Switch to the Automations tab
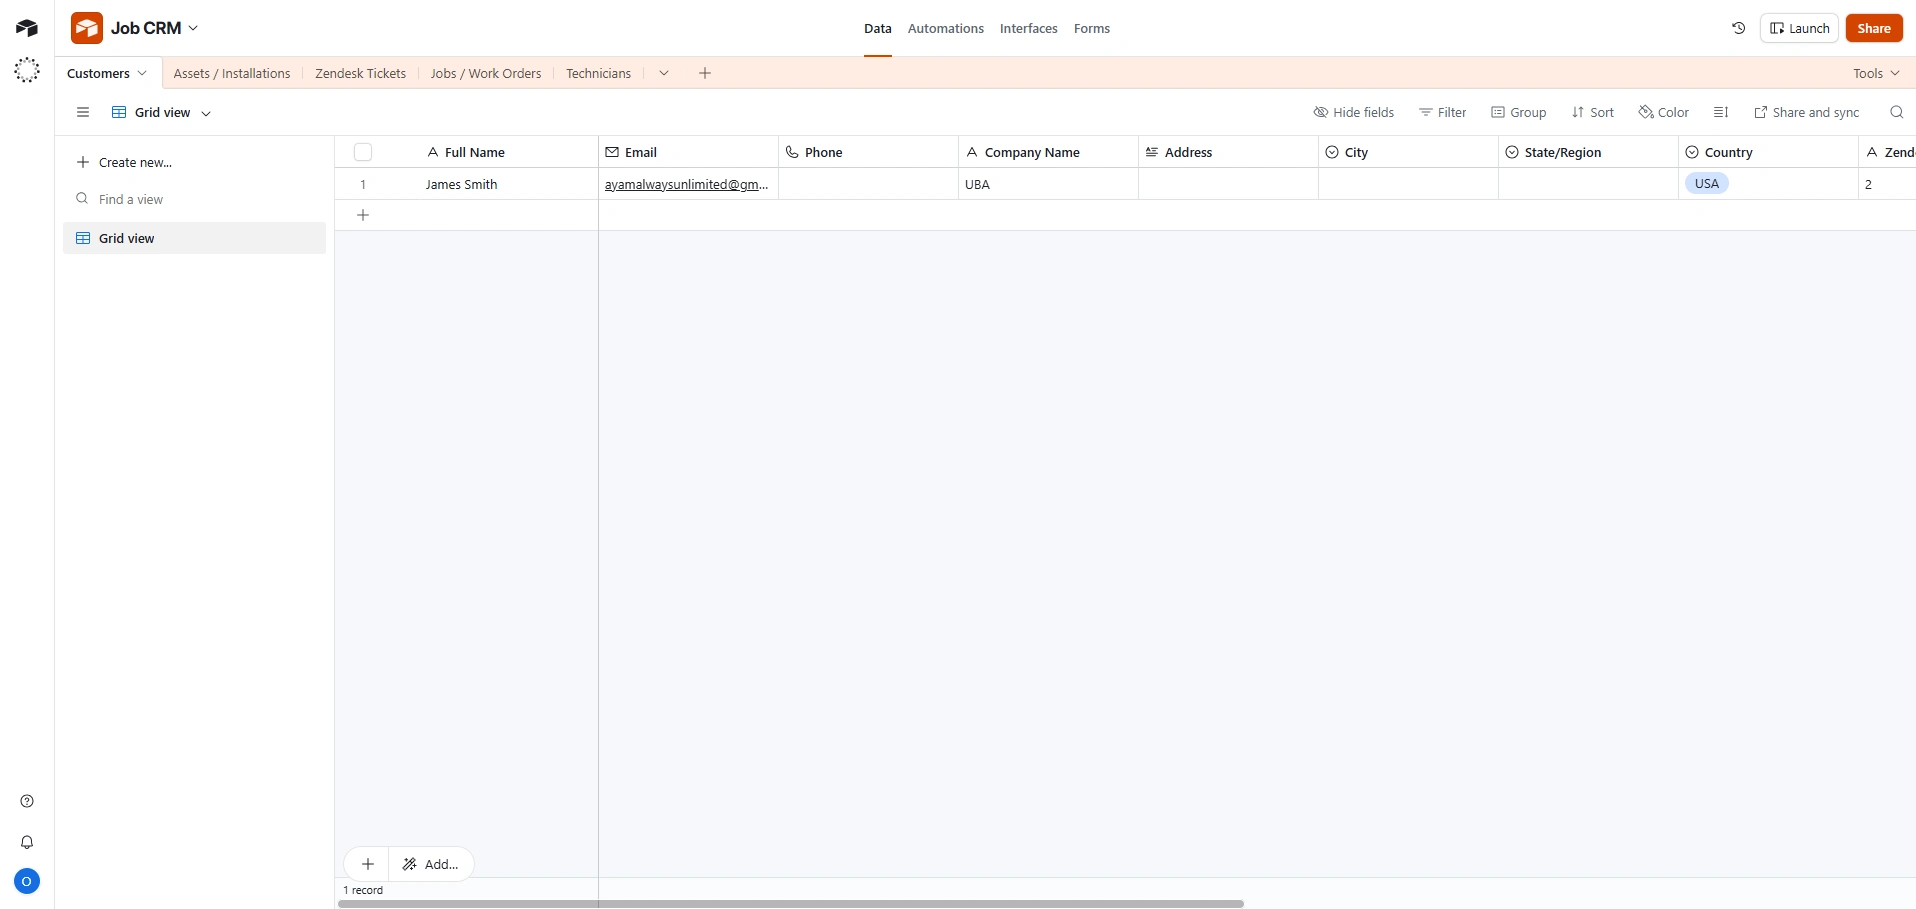This screenshot has height=909, width=1916. coord(946,29)
